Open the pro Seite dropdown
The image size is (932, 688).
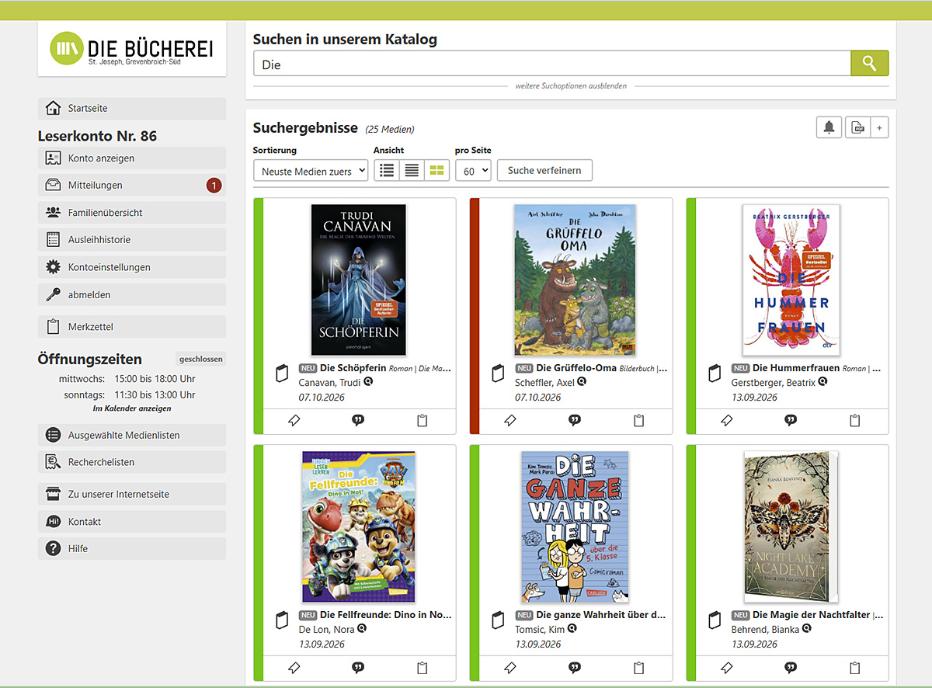(x=473, y=171)
